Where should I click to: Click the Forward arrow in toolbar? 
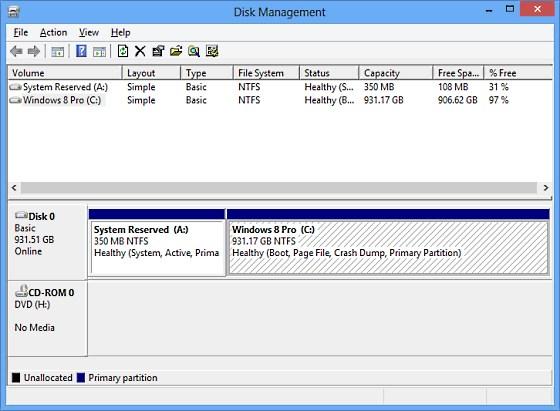34,51
